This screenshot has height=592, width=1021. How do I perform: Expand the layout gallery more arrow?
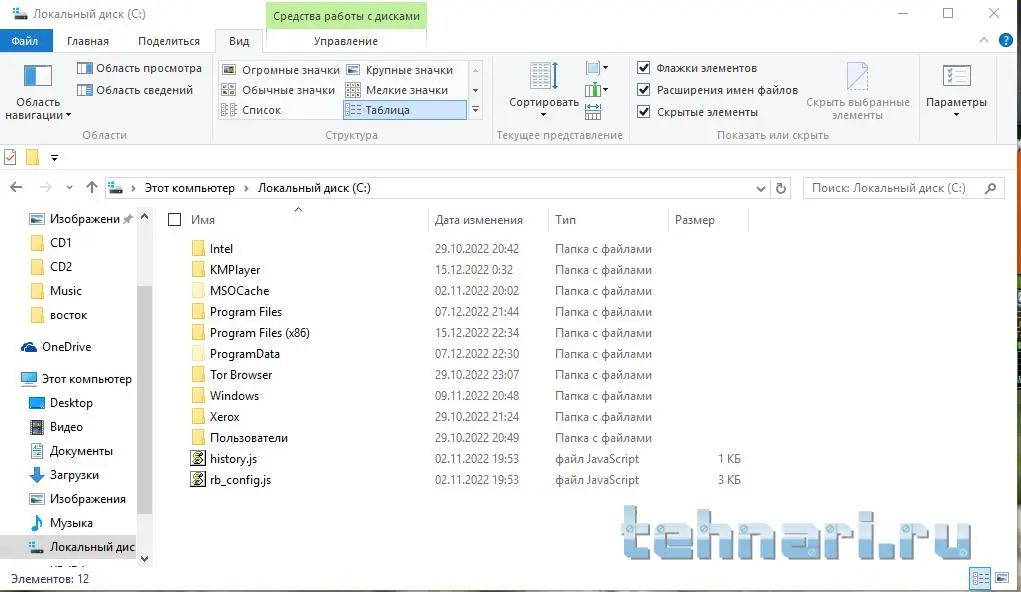pyautogui.click(x=475, y=110)
